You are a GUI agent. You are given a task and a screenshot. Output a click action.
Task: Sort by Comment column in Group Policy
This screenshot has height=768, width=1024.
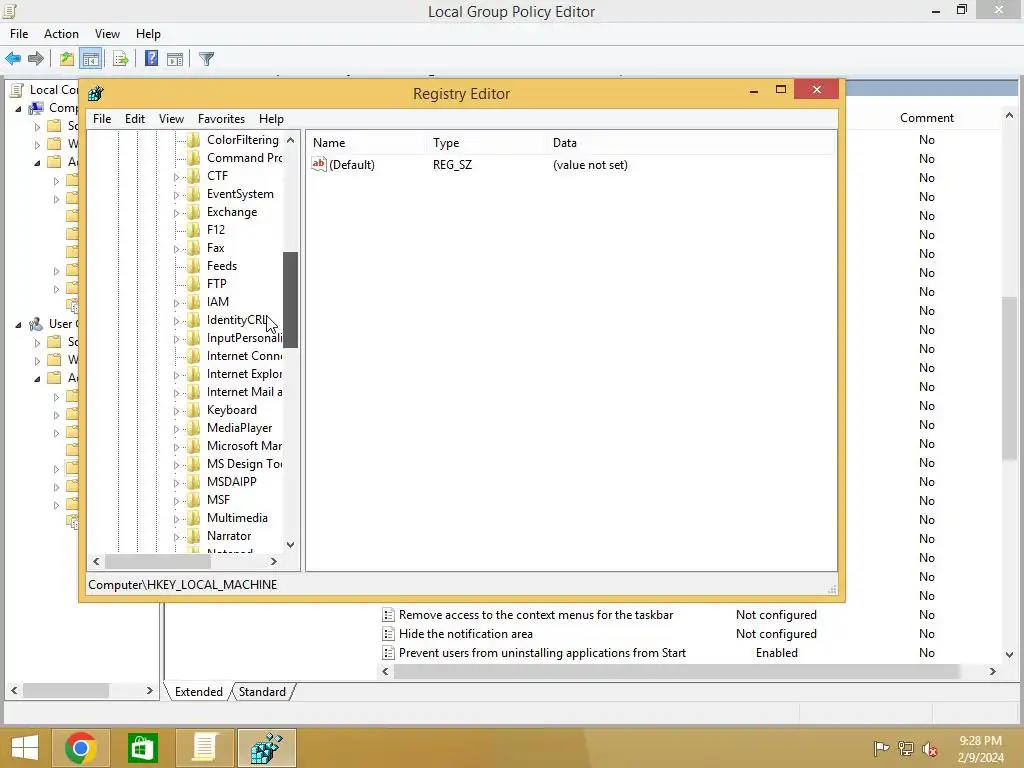927,118
